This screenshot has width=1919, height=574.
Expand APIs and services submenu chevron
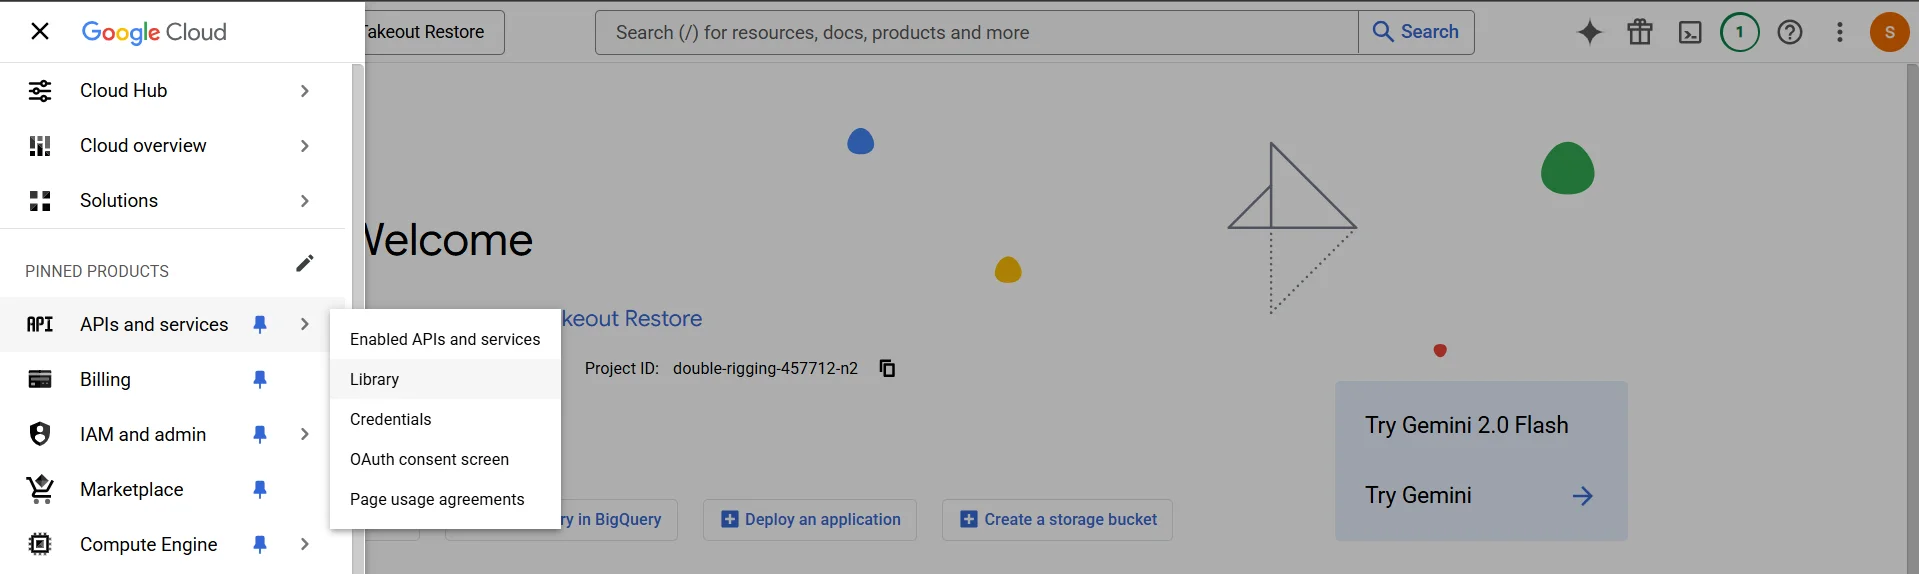click(305, 324)
